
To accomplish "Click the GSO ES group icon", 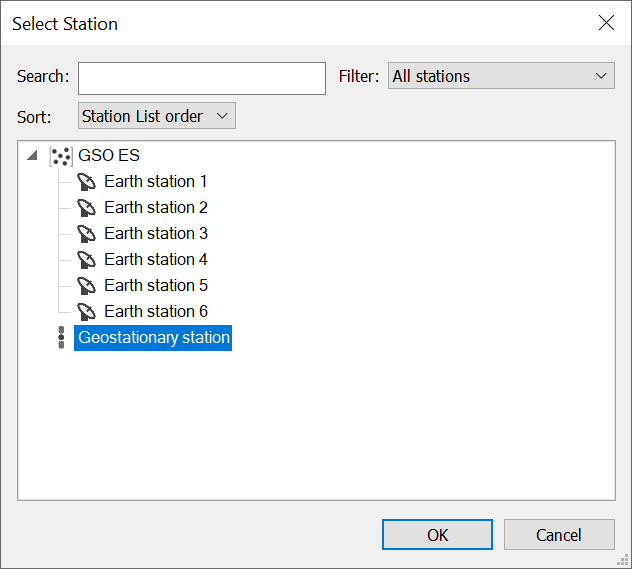I will tap(61, 156).
